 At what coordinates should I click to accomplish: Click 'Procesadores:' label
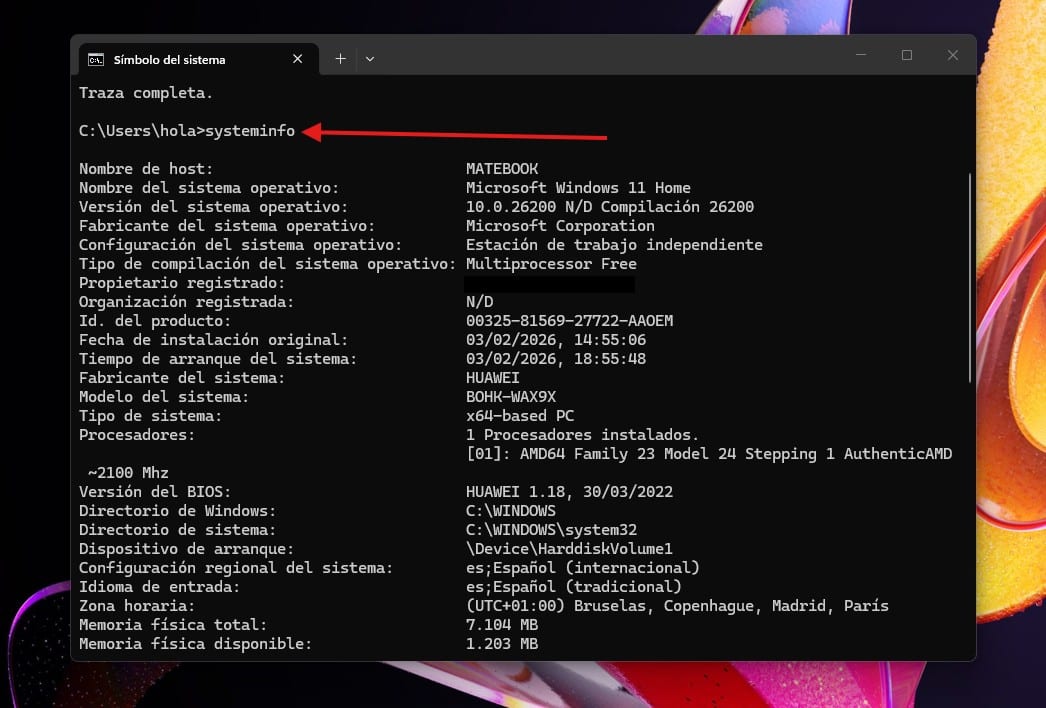[x=137, y=435]
